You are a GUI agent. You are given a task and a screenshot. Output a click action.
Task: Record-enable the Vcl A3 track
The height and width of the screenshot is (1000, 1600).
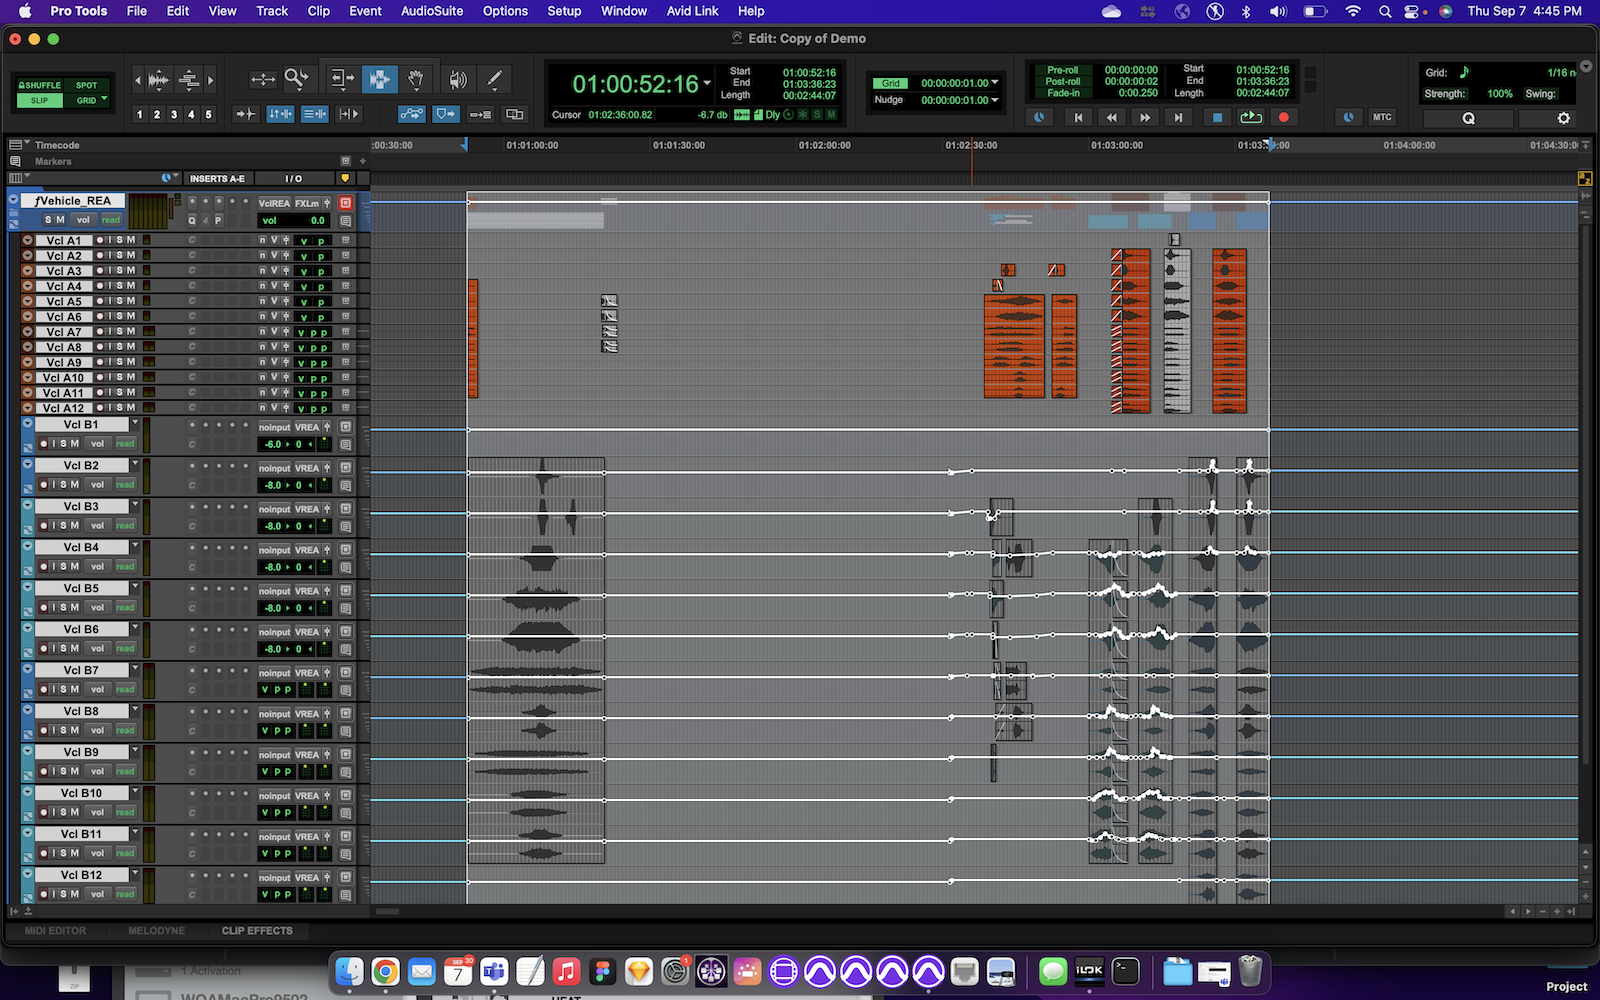(101, 271)
